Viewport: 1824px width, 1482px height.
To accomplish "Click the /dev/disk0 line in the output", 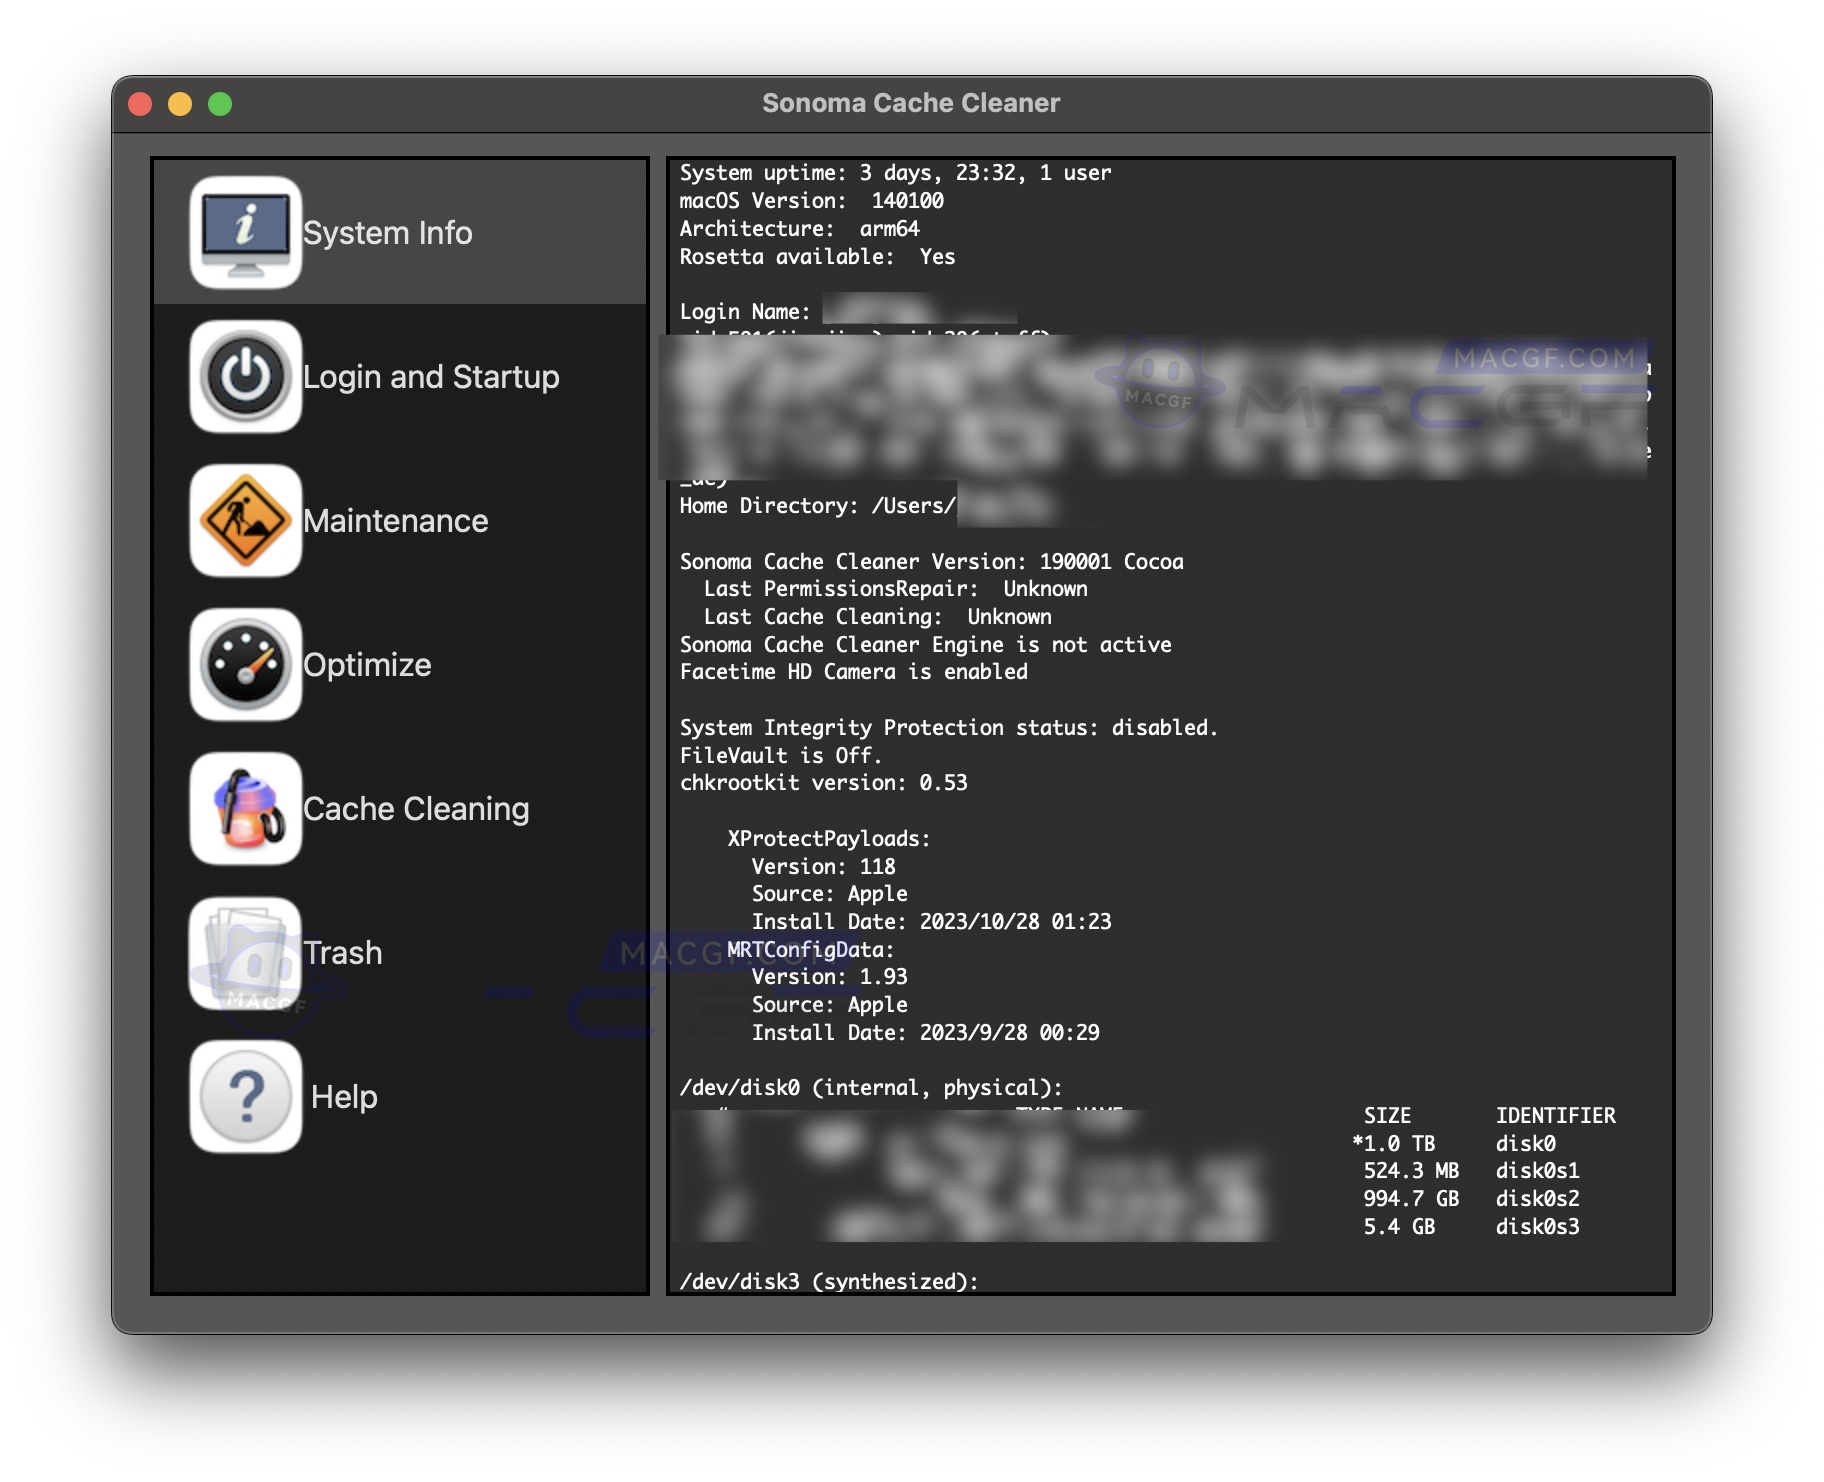I will click(x=871, y=1087).
